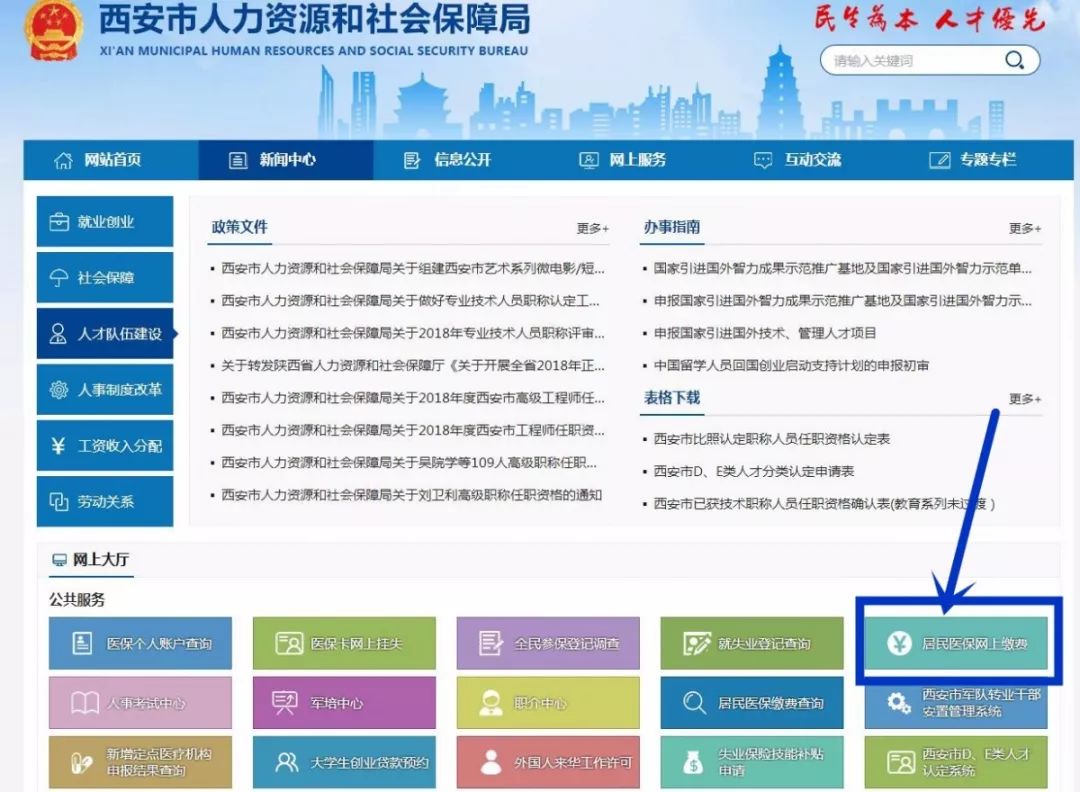Open the 网上服务 tab
This screenshot has width=1080, height=792.
pos(636,160)
